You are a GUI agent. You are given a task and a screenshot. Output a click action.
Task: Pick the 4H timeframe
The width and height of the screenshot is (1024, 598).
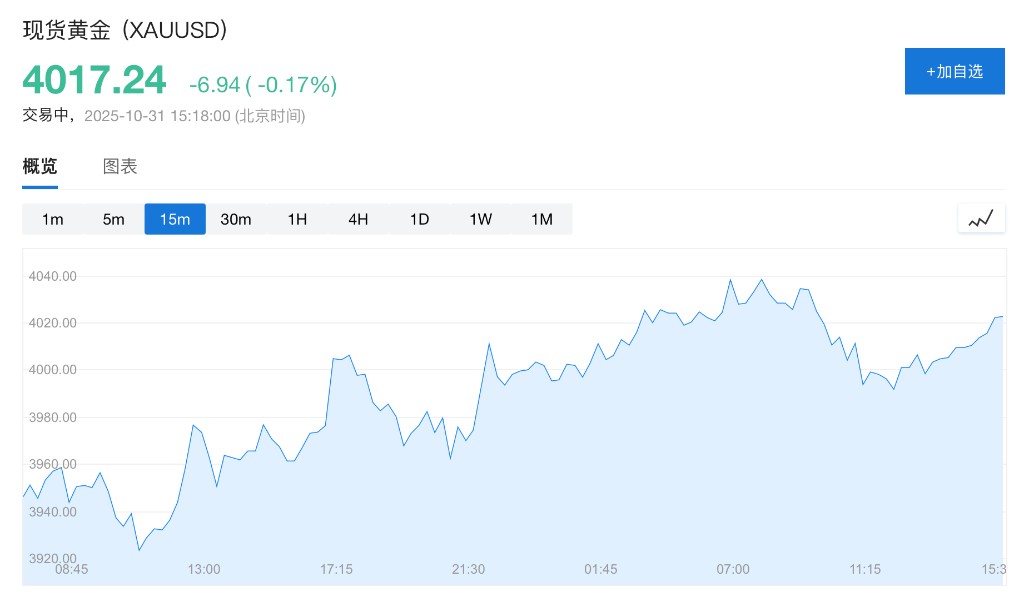click(x=358, y=219)
